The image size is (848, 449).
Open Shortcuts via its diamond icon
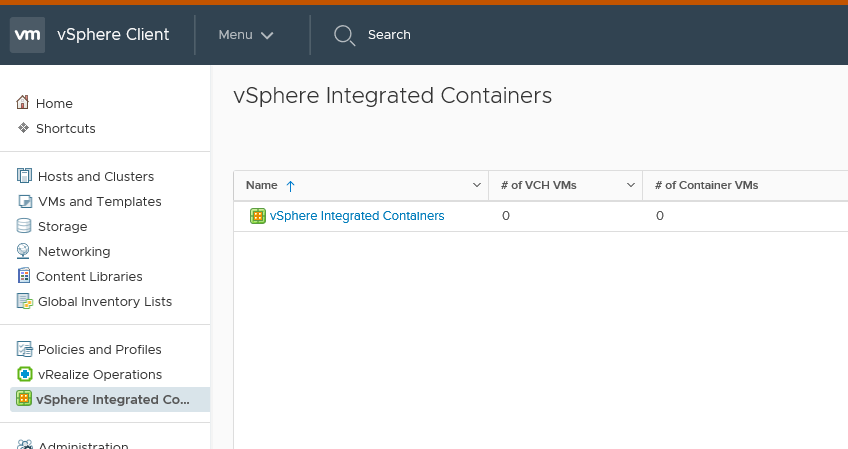[23, 128]
